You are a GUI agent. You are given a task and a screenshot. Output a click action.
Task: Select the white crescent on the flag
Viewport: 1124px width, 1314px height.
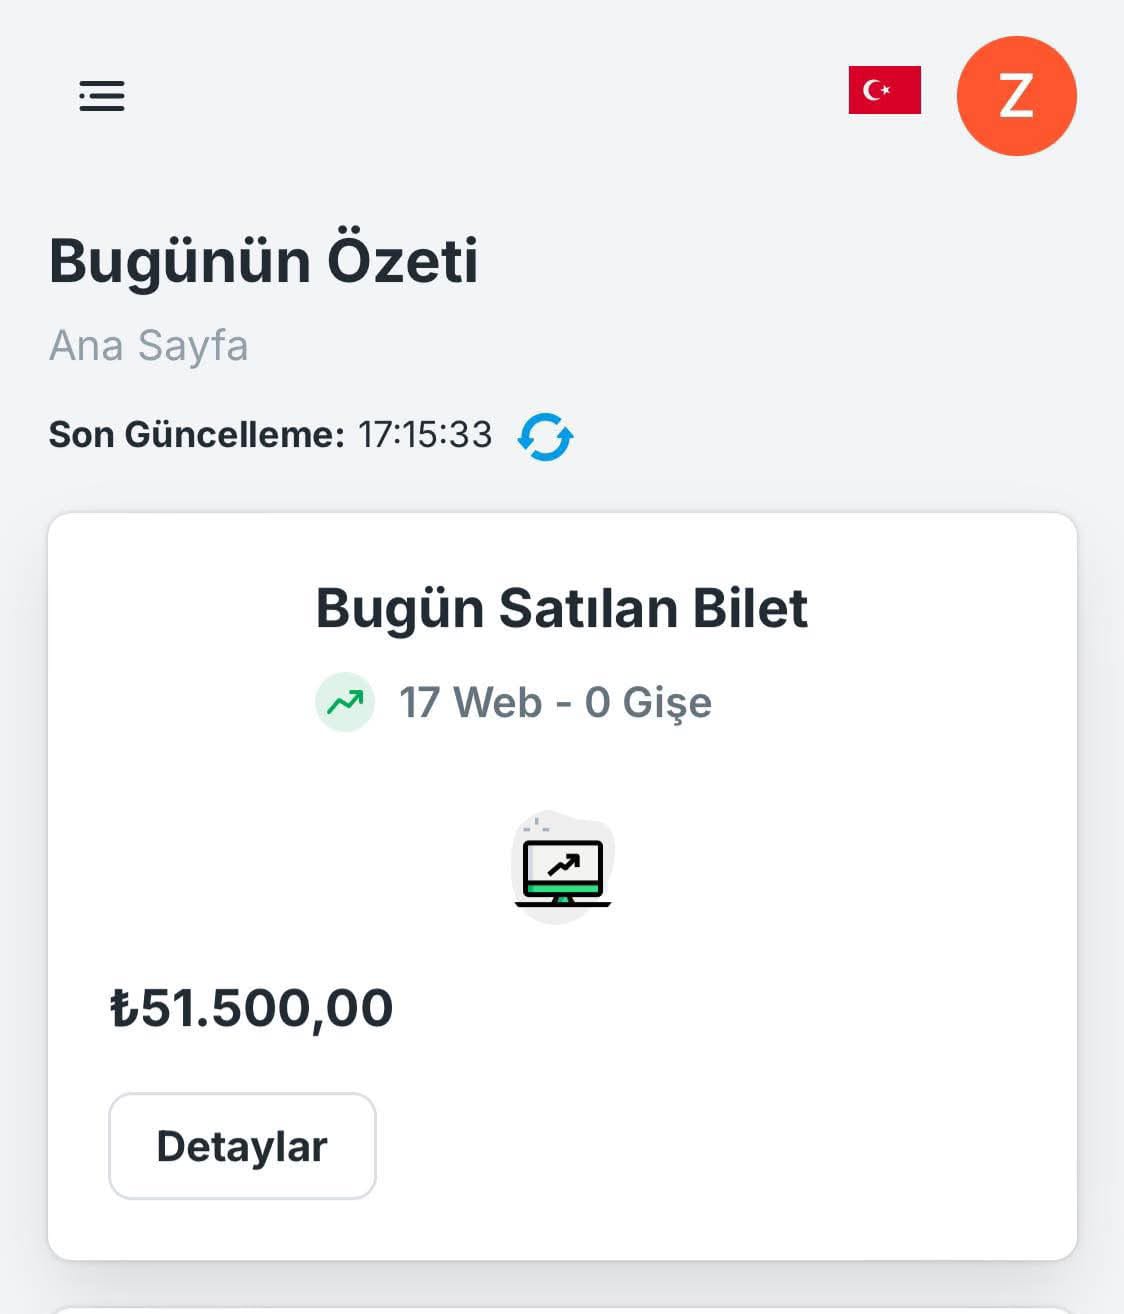[874, 90]
